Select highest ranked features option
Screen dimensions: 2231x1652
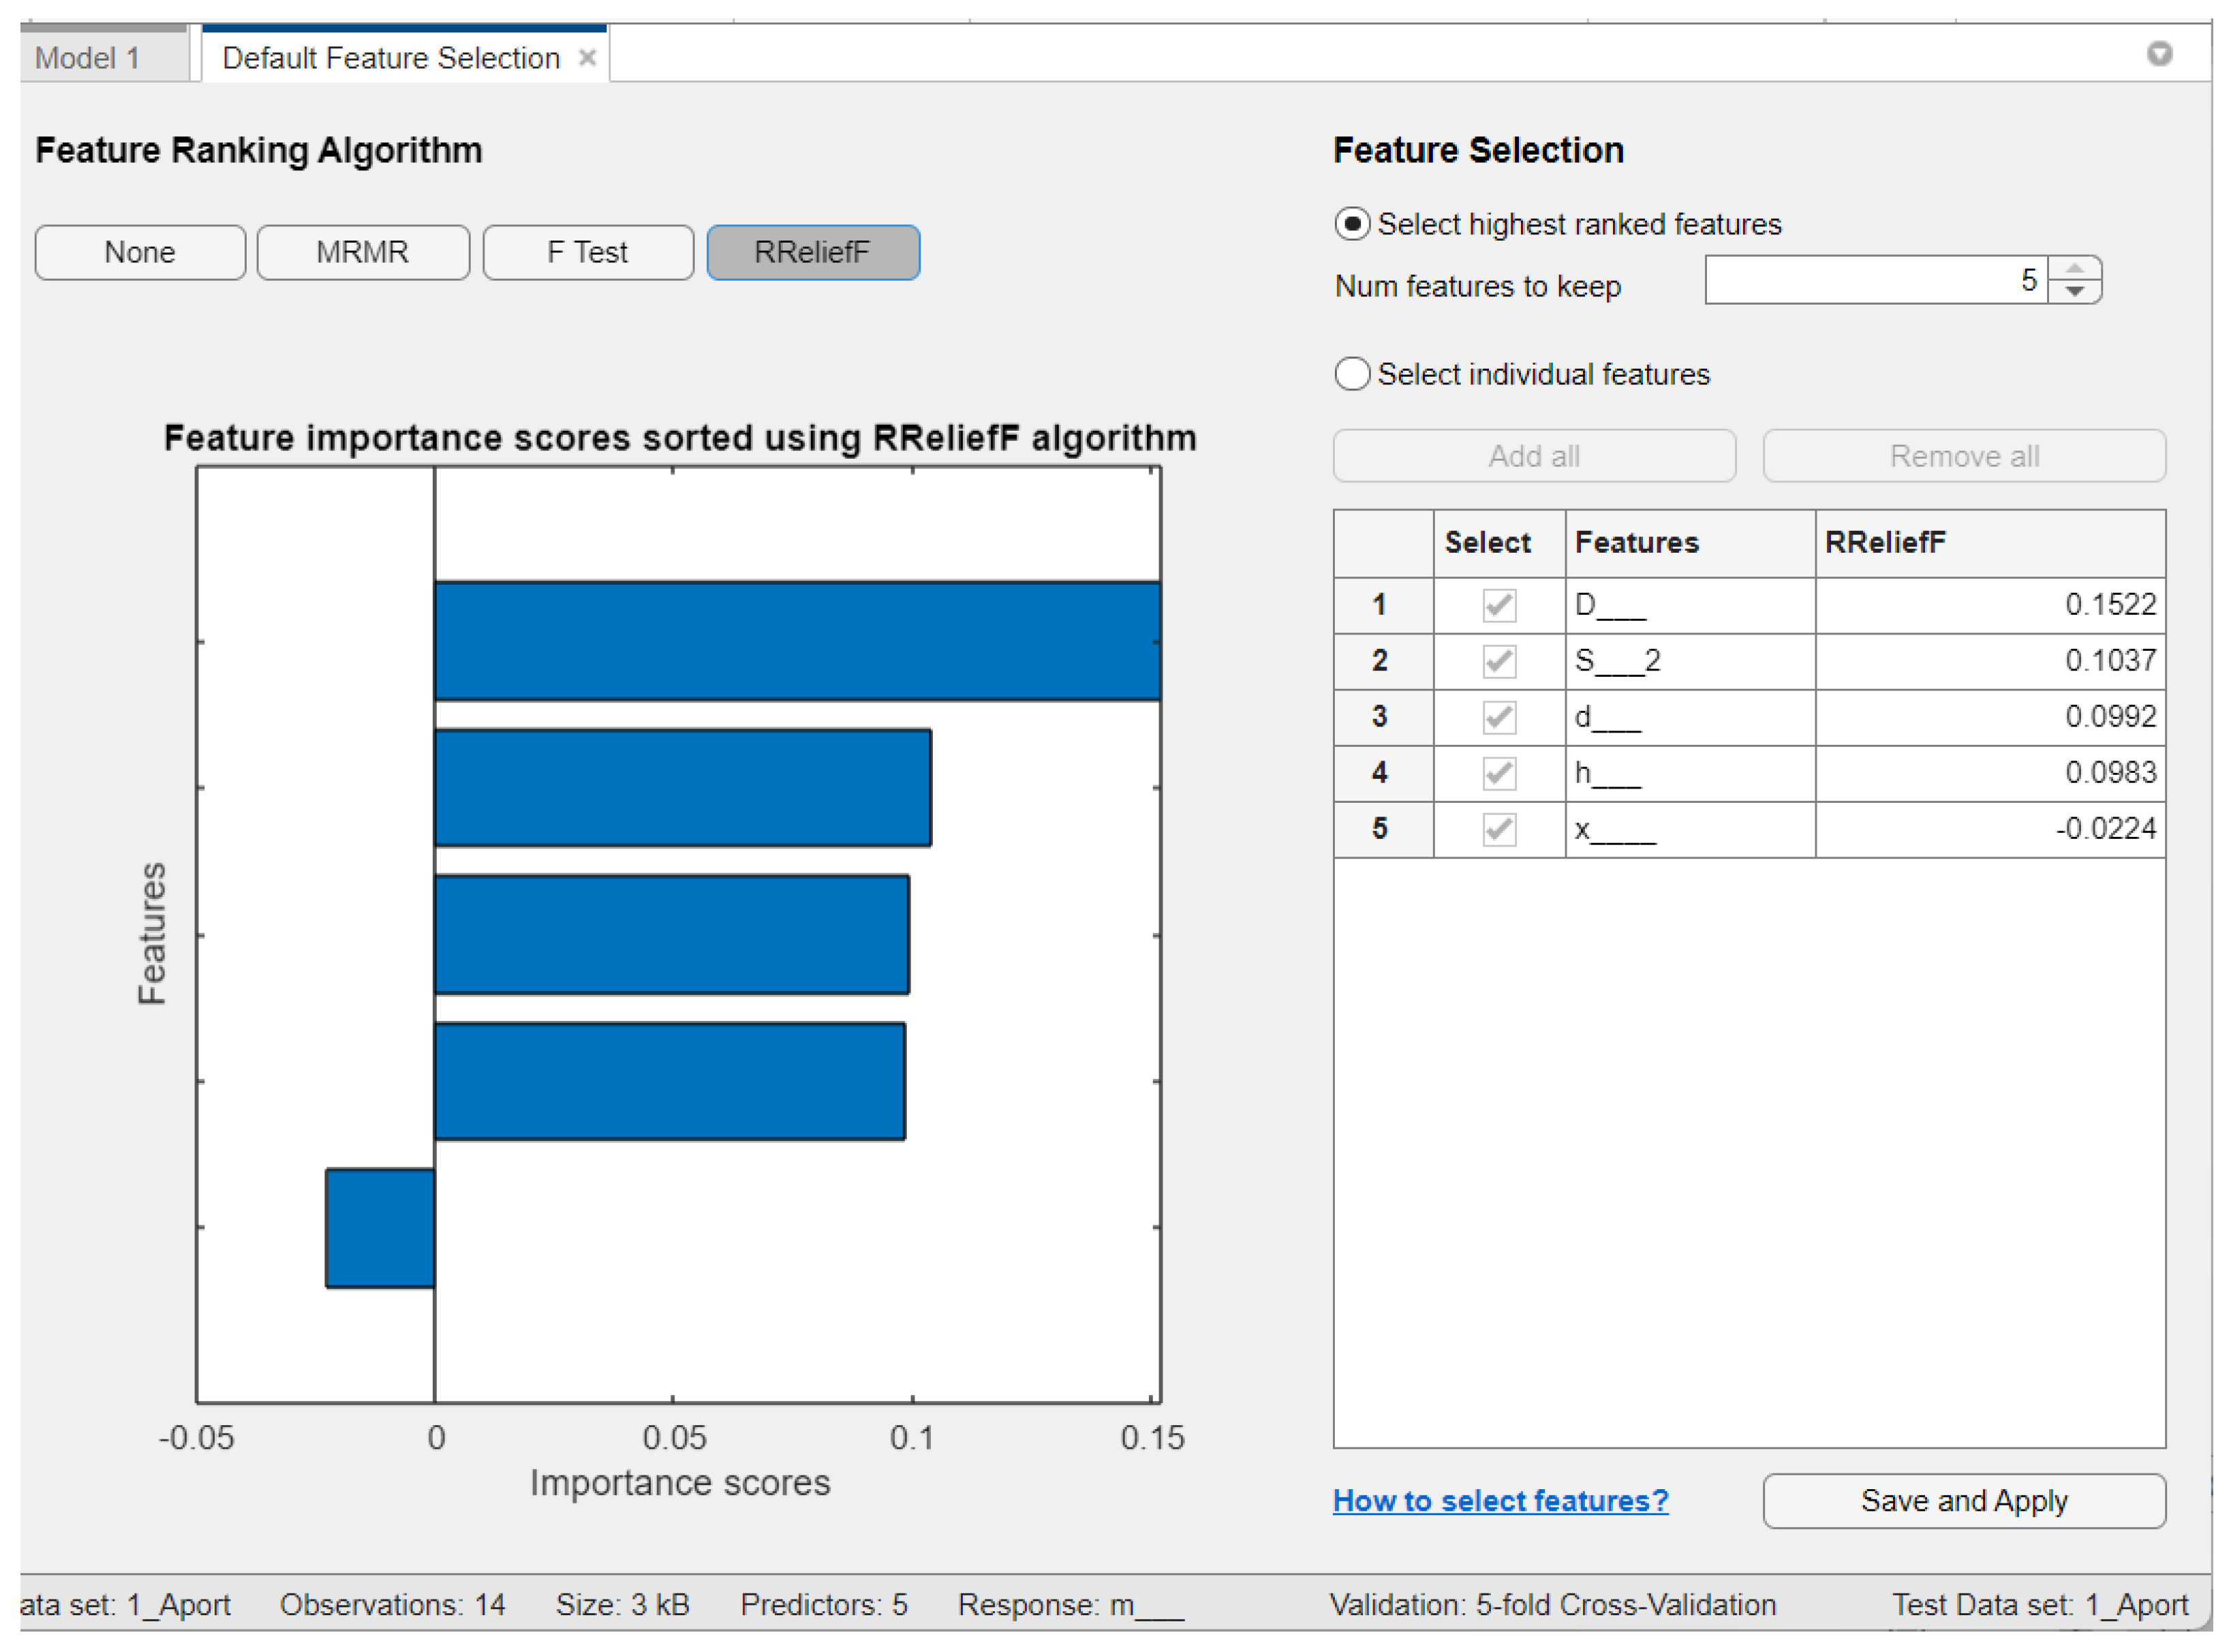point(1352,224)
